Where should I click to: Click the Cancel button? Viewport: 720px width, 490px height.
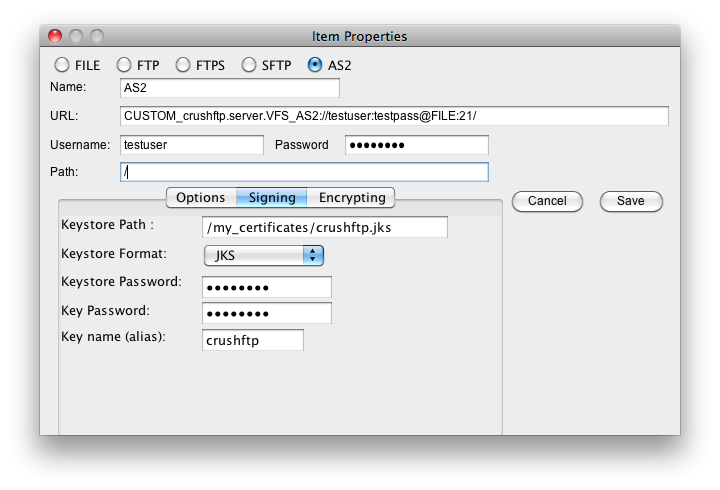click(547, 201)
